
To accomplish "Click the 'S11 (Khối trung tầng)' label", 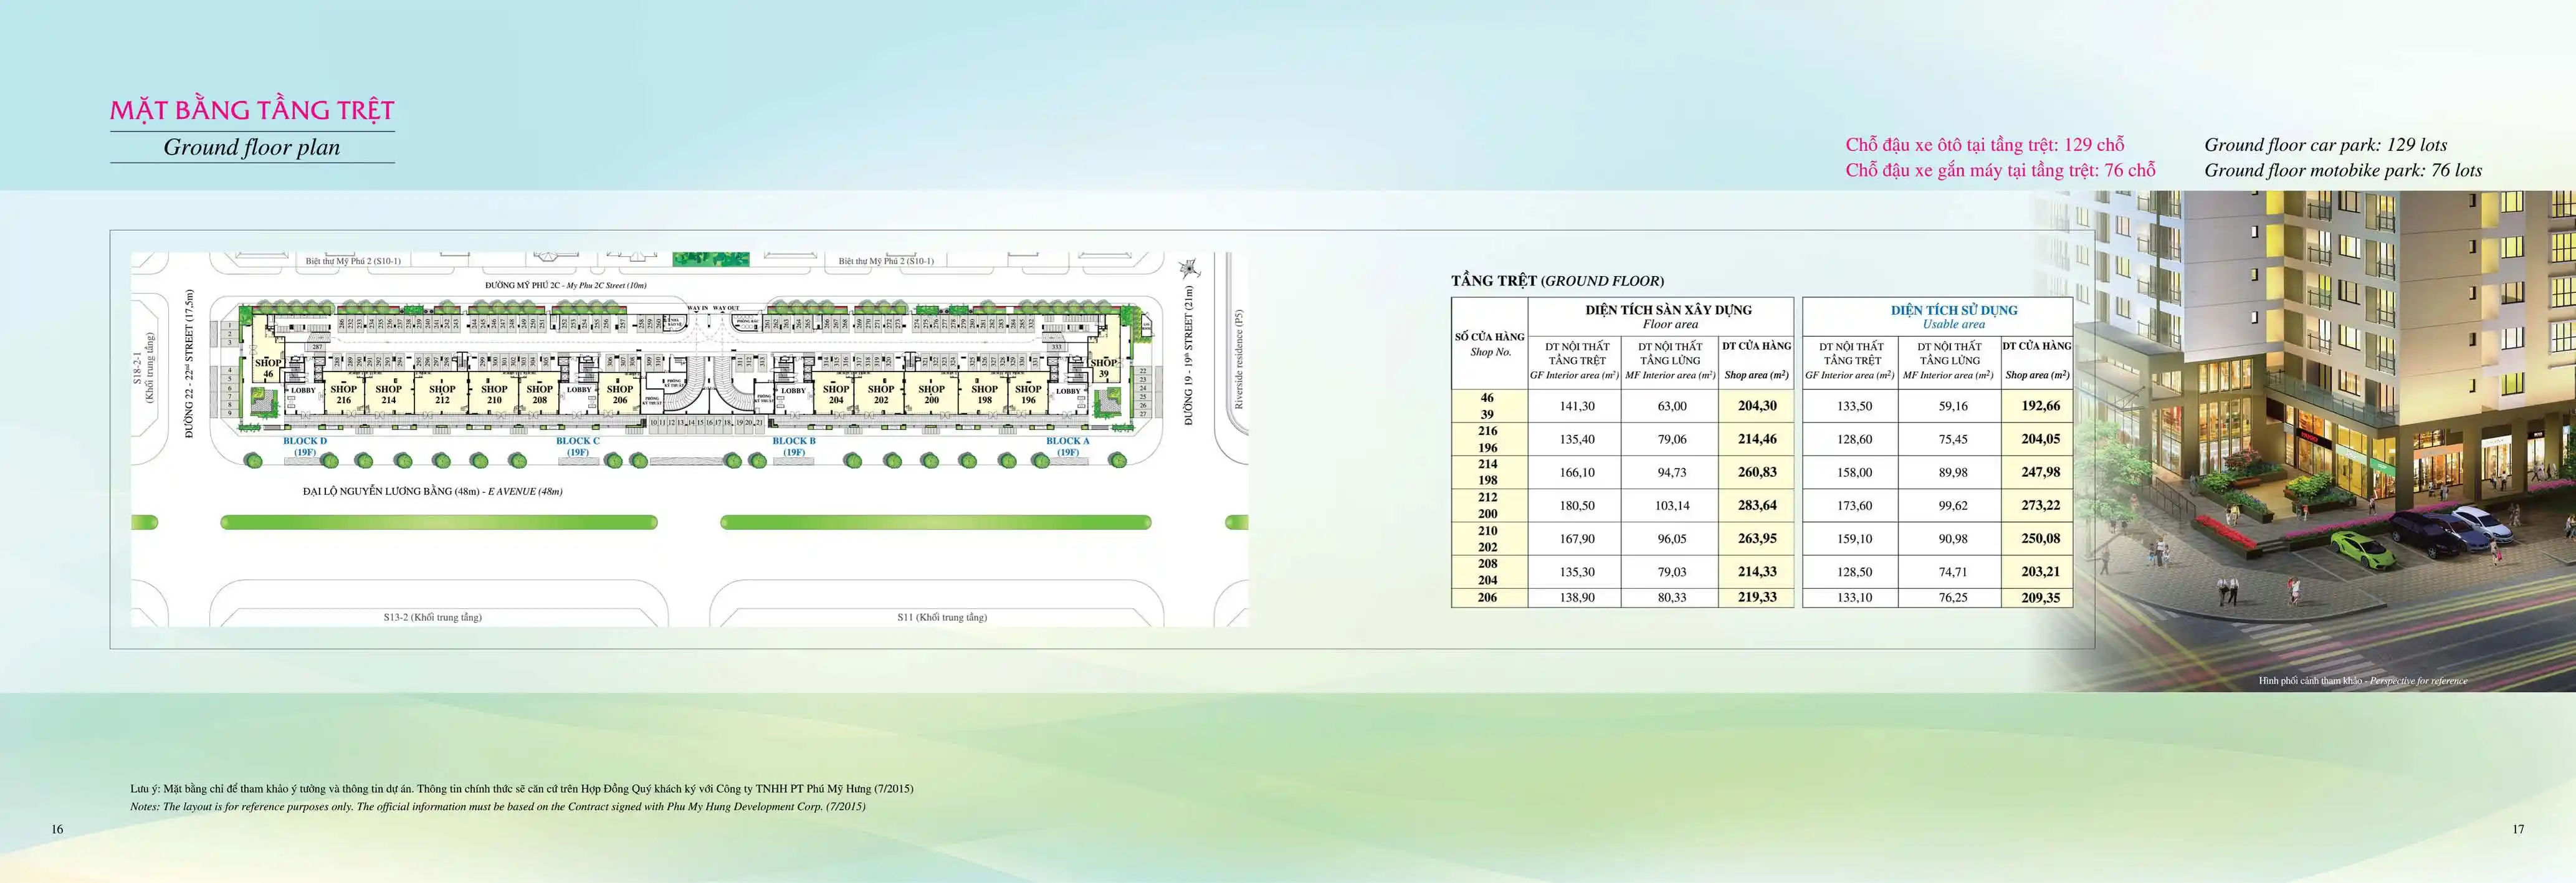I will 942,618.
